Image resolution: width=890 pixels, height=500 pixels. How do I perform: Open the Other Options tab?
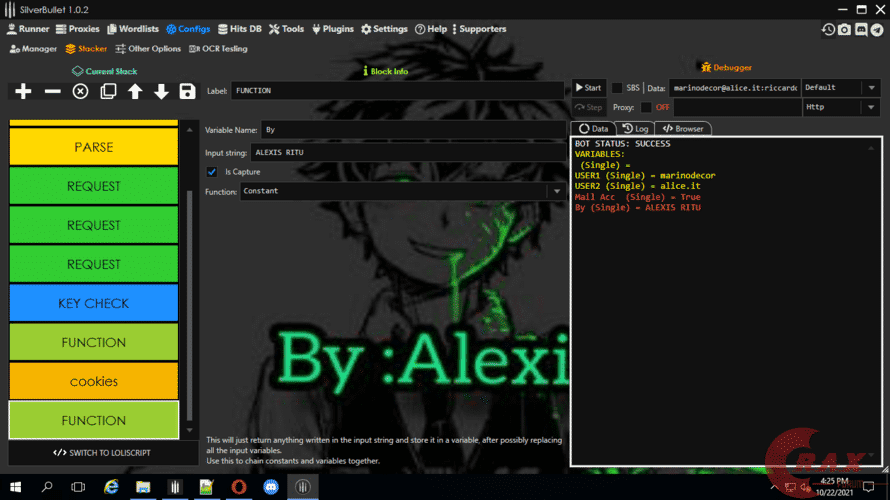148,49
